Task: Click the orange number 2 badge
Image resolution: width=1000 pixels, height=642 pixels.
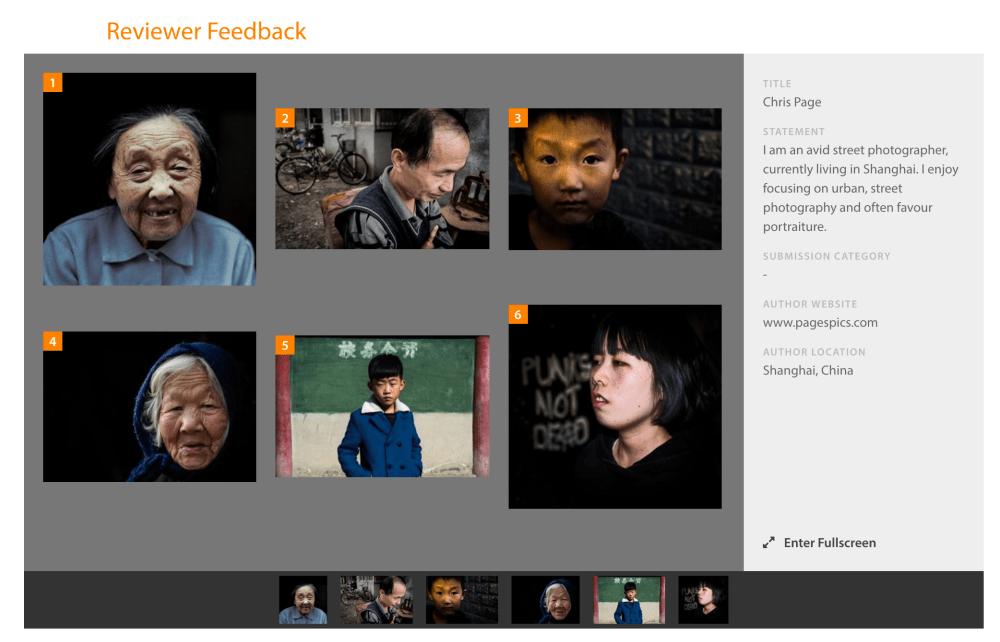Action: [x=285, y=118]
